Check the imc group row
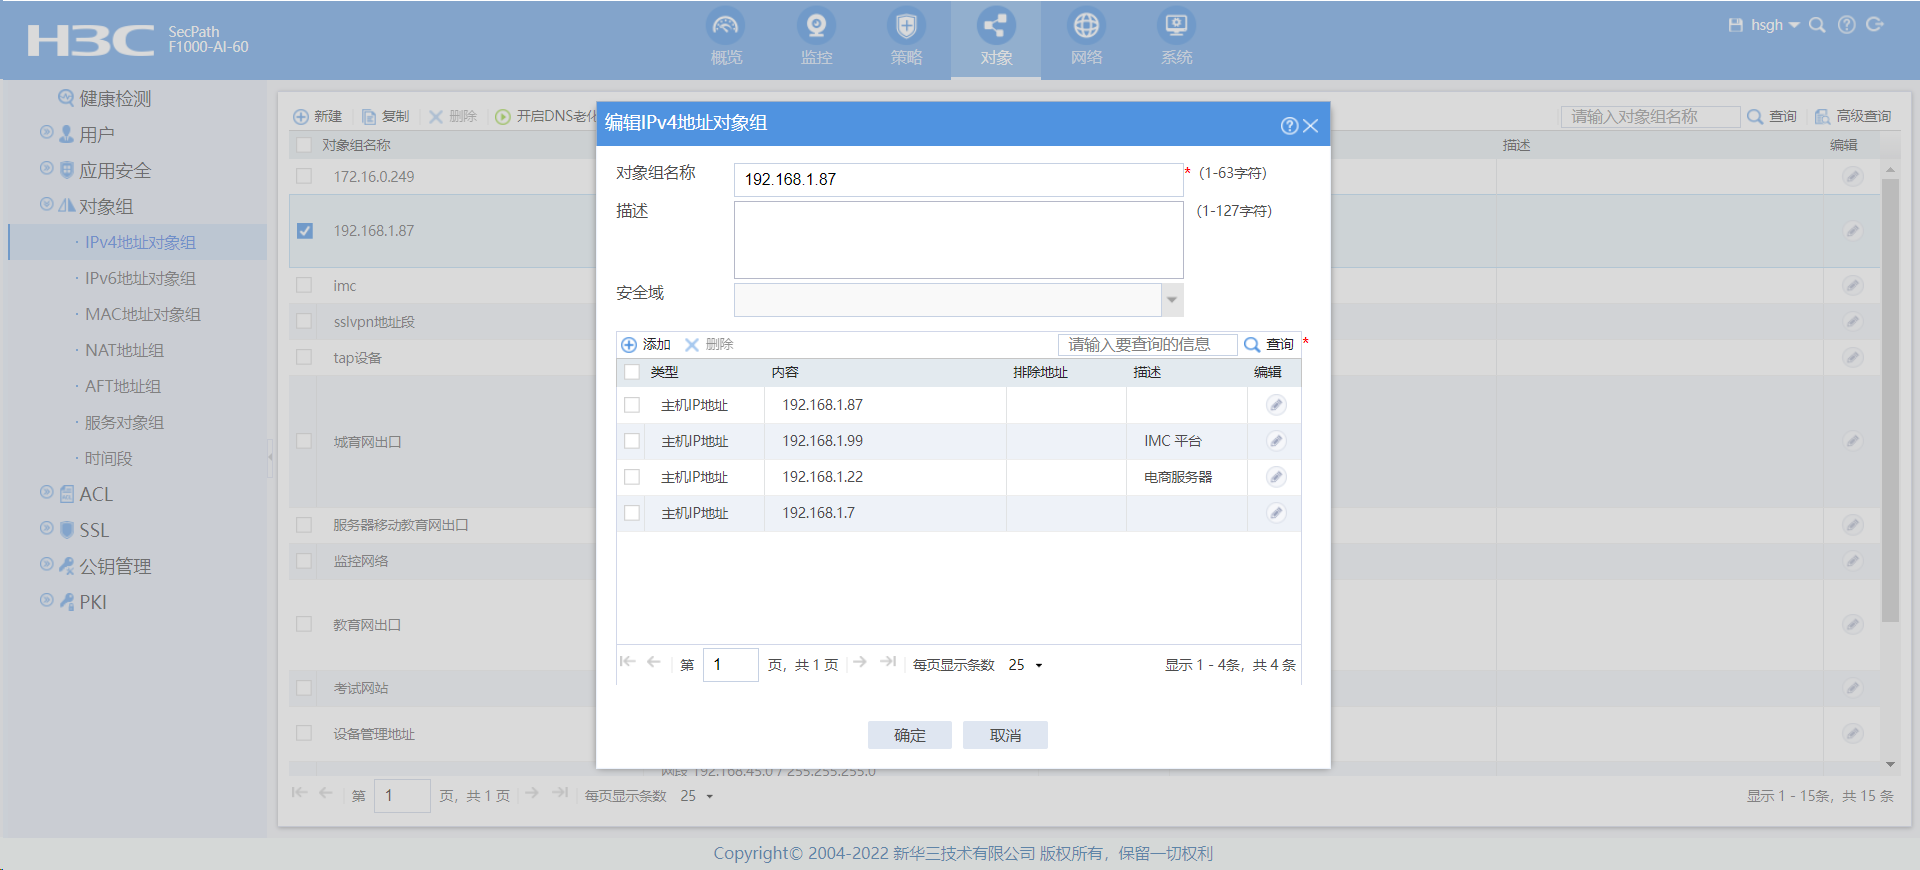This screenshot has width=1920, height=870. tap(304, 285)
